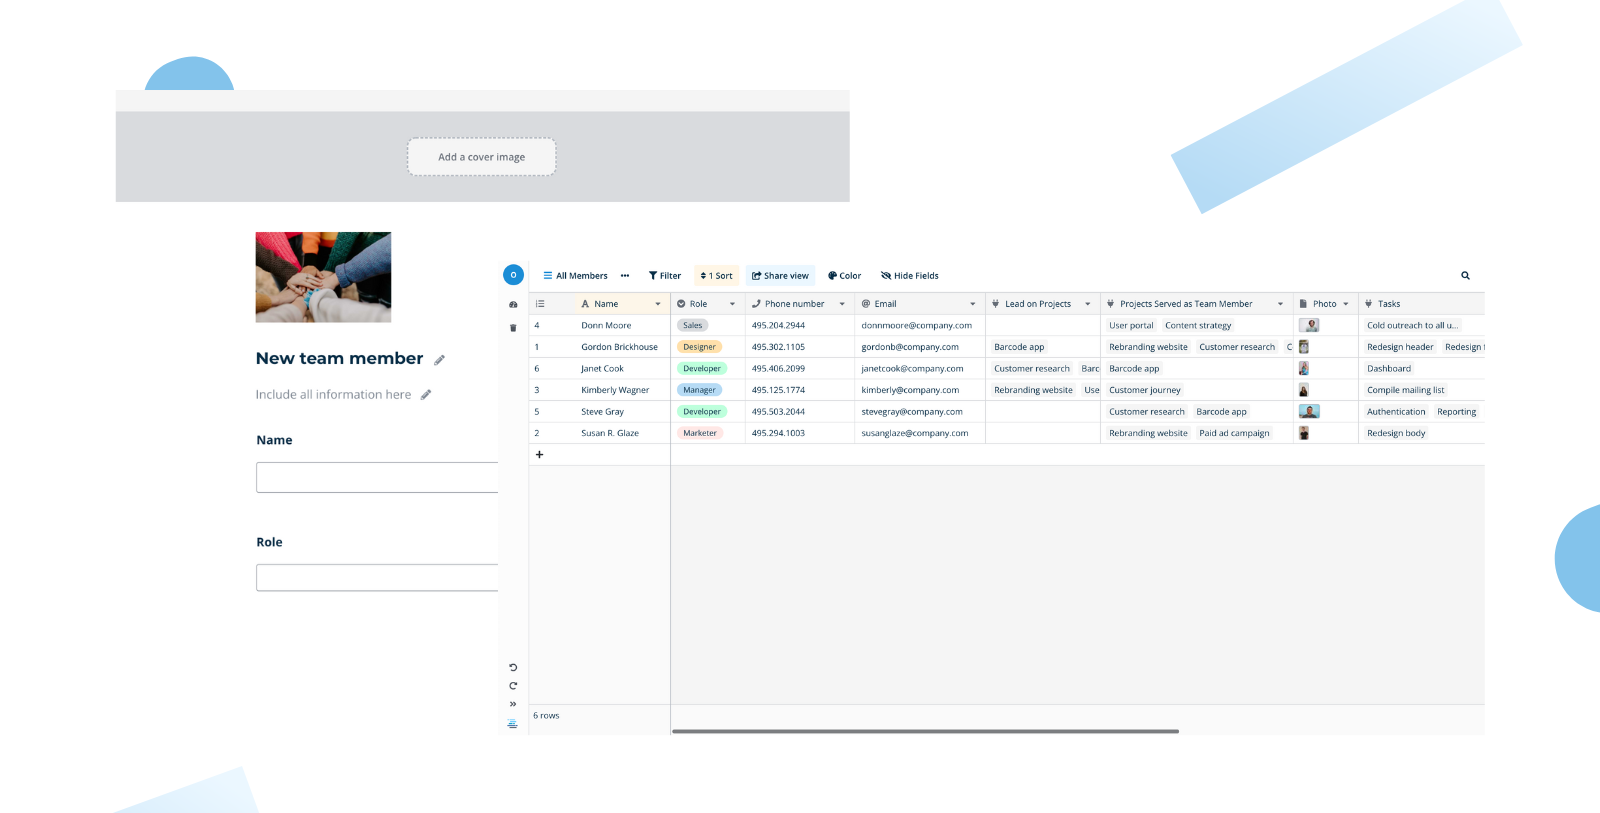Click the three-dots view options menu
The width and height of the screenshot is (1600, 813).
(x=625, y=276)
